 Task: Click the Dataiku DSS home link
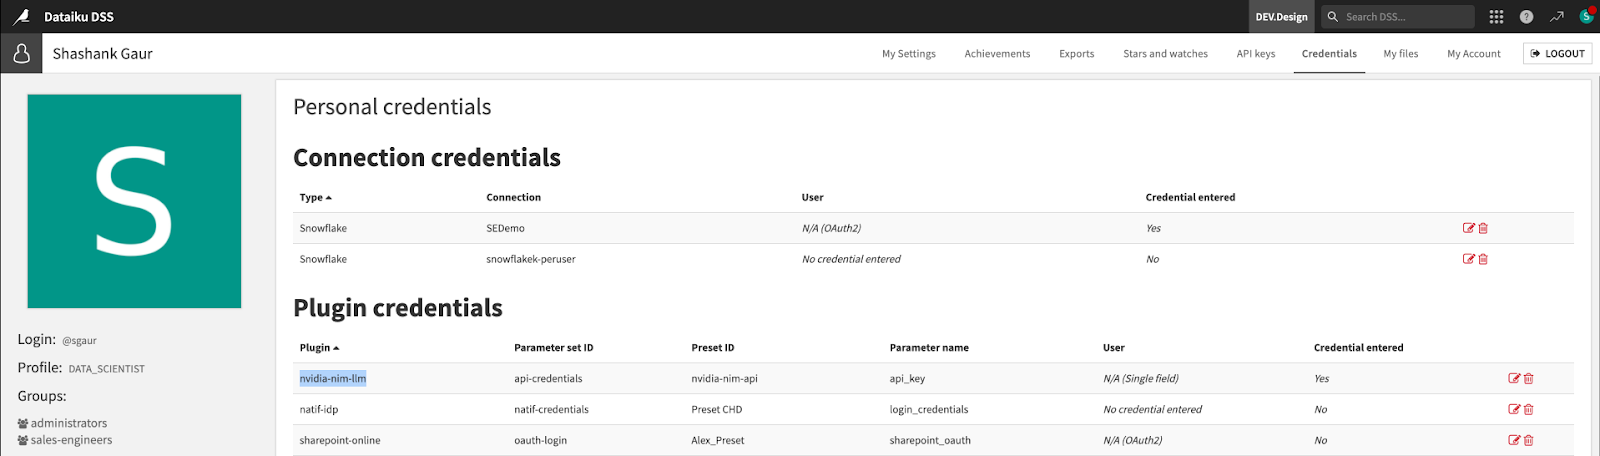click(79, 17)
